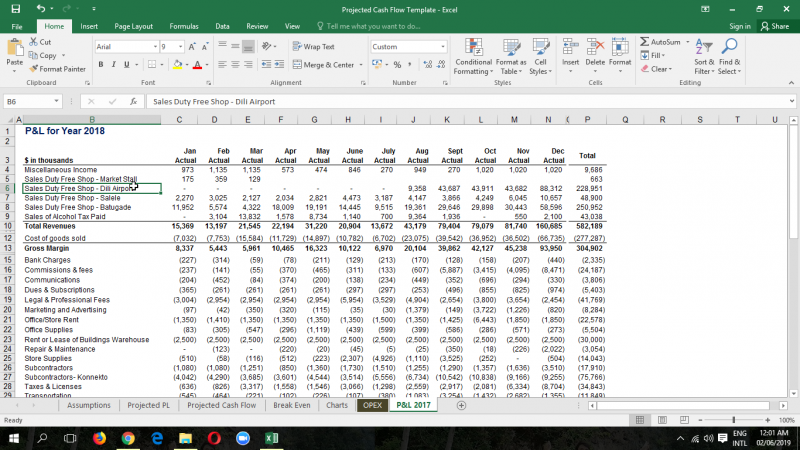Click the Format Painter icon
Viewport: 800px width, 450px height.
point(35,69)
